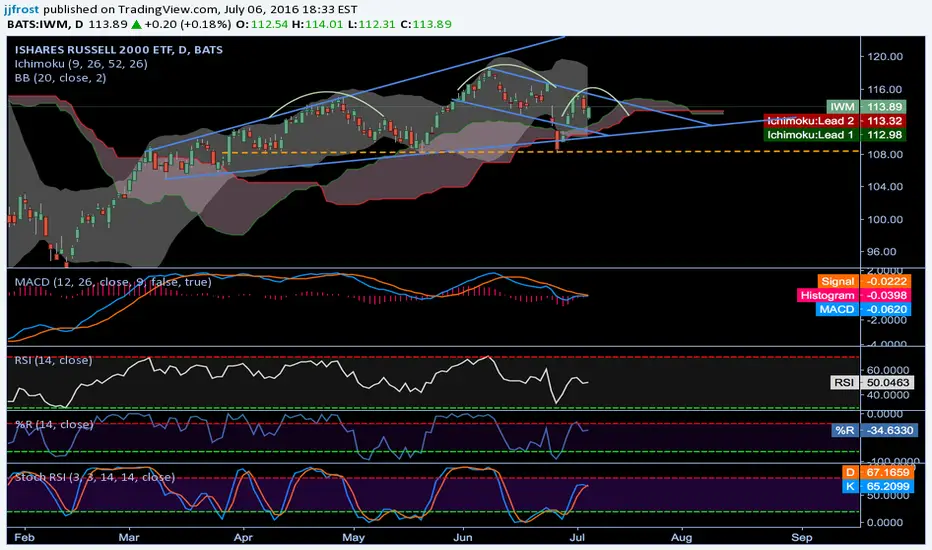This screenshot has height=550, width=932.
Task: Click the low price L:112.31 value
Action: click(371, 24)
